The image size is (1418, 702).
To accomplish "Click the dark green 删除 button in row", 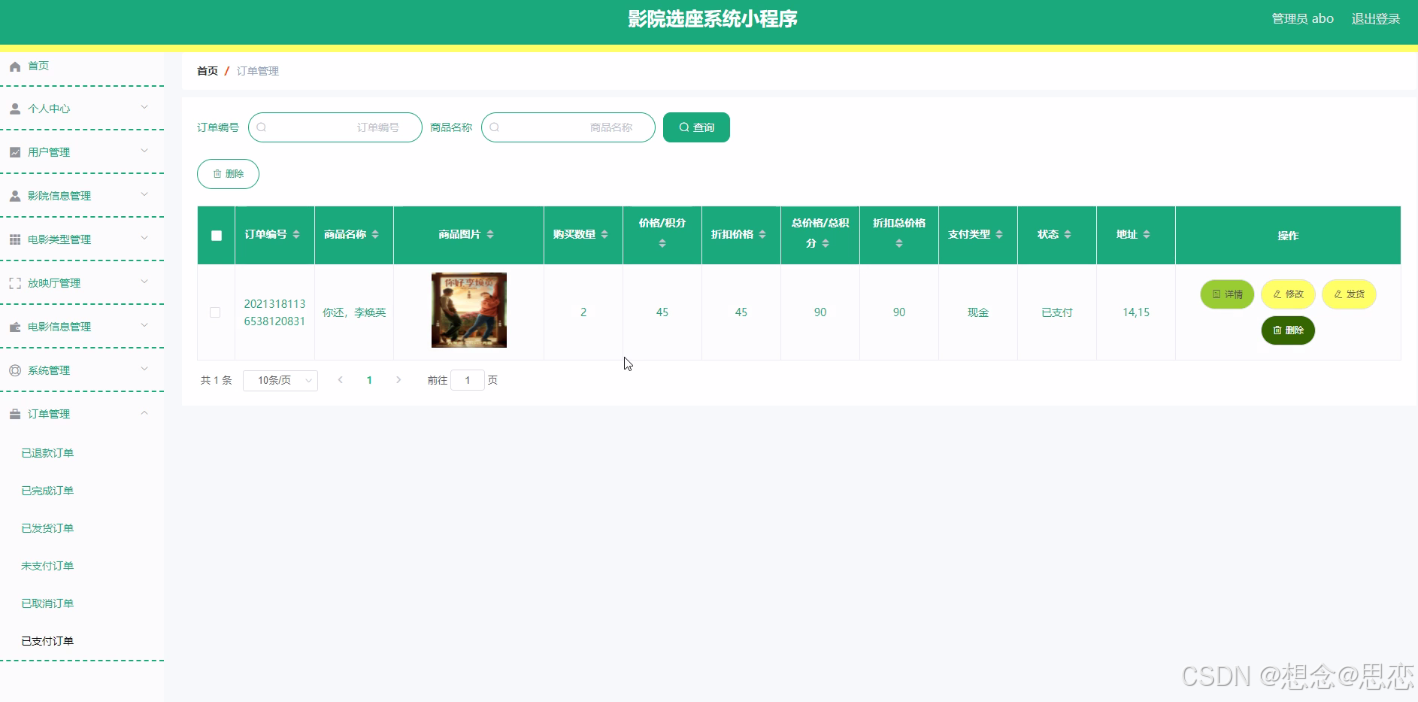I will coord(1288,330).
